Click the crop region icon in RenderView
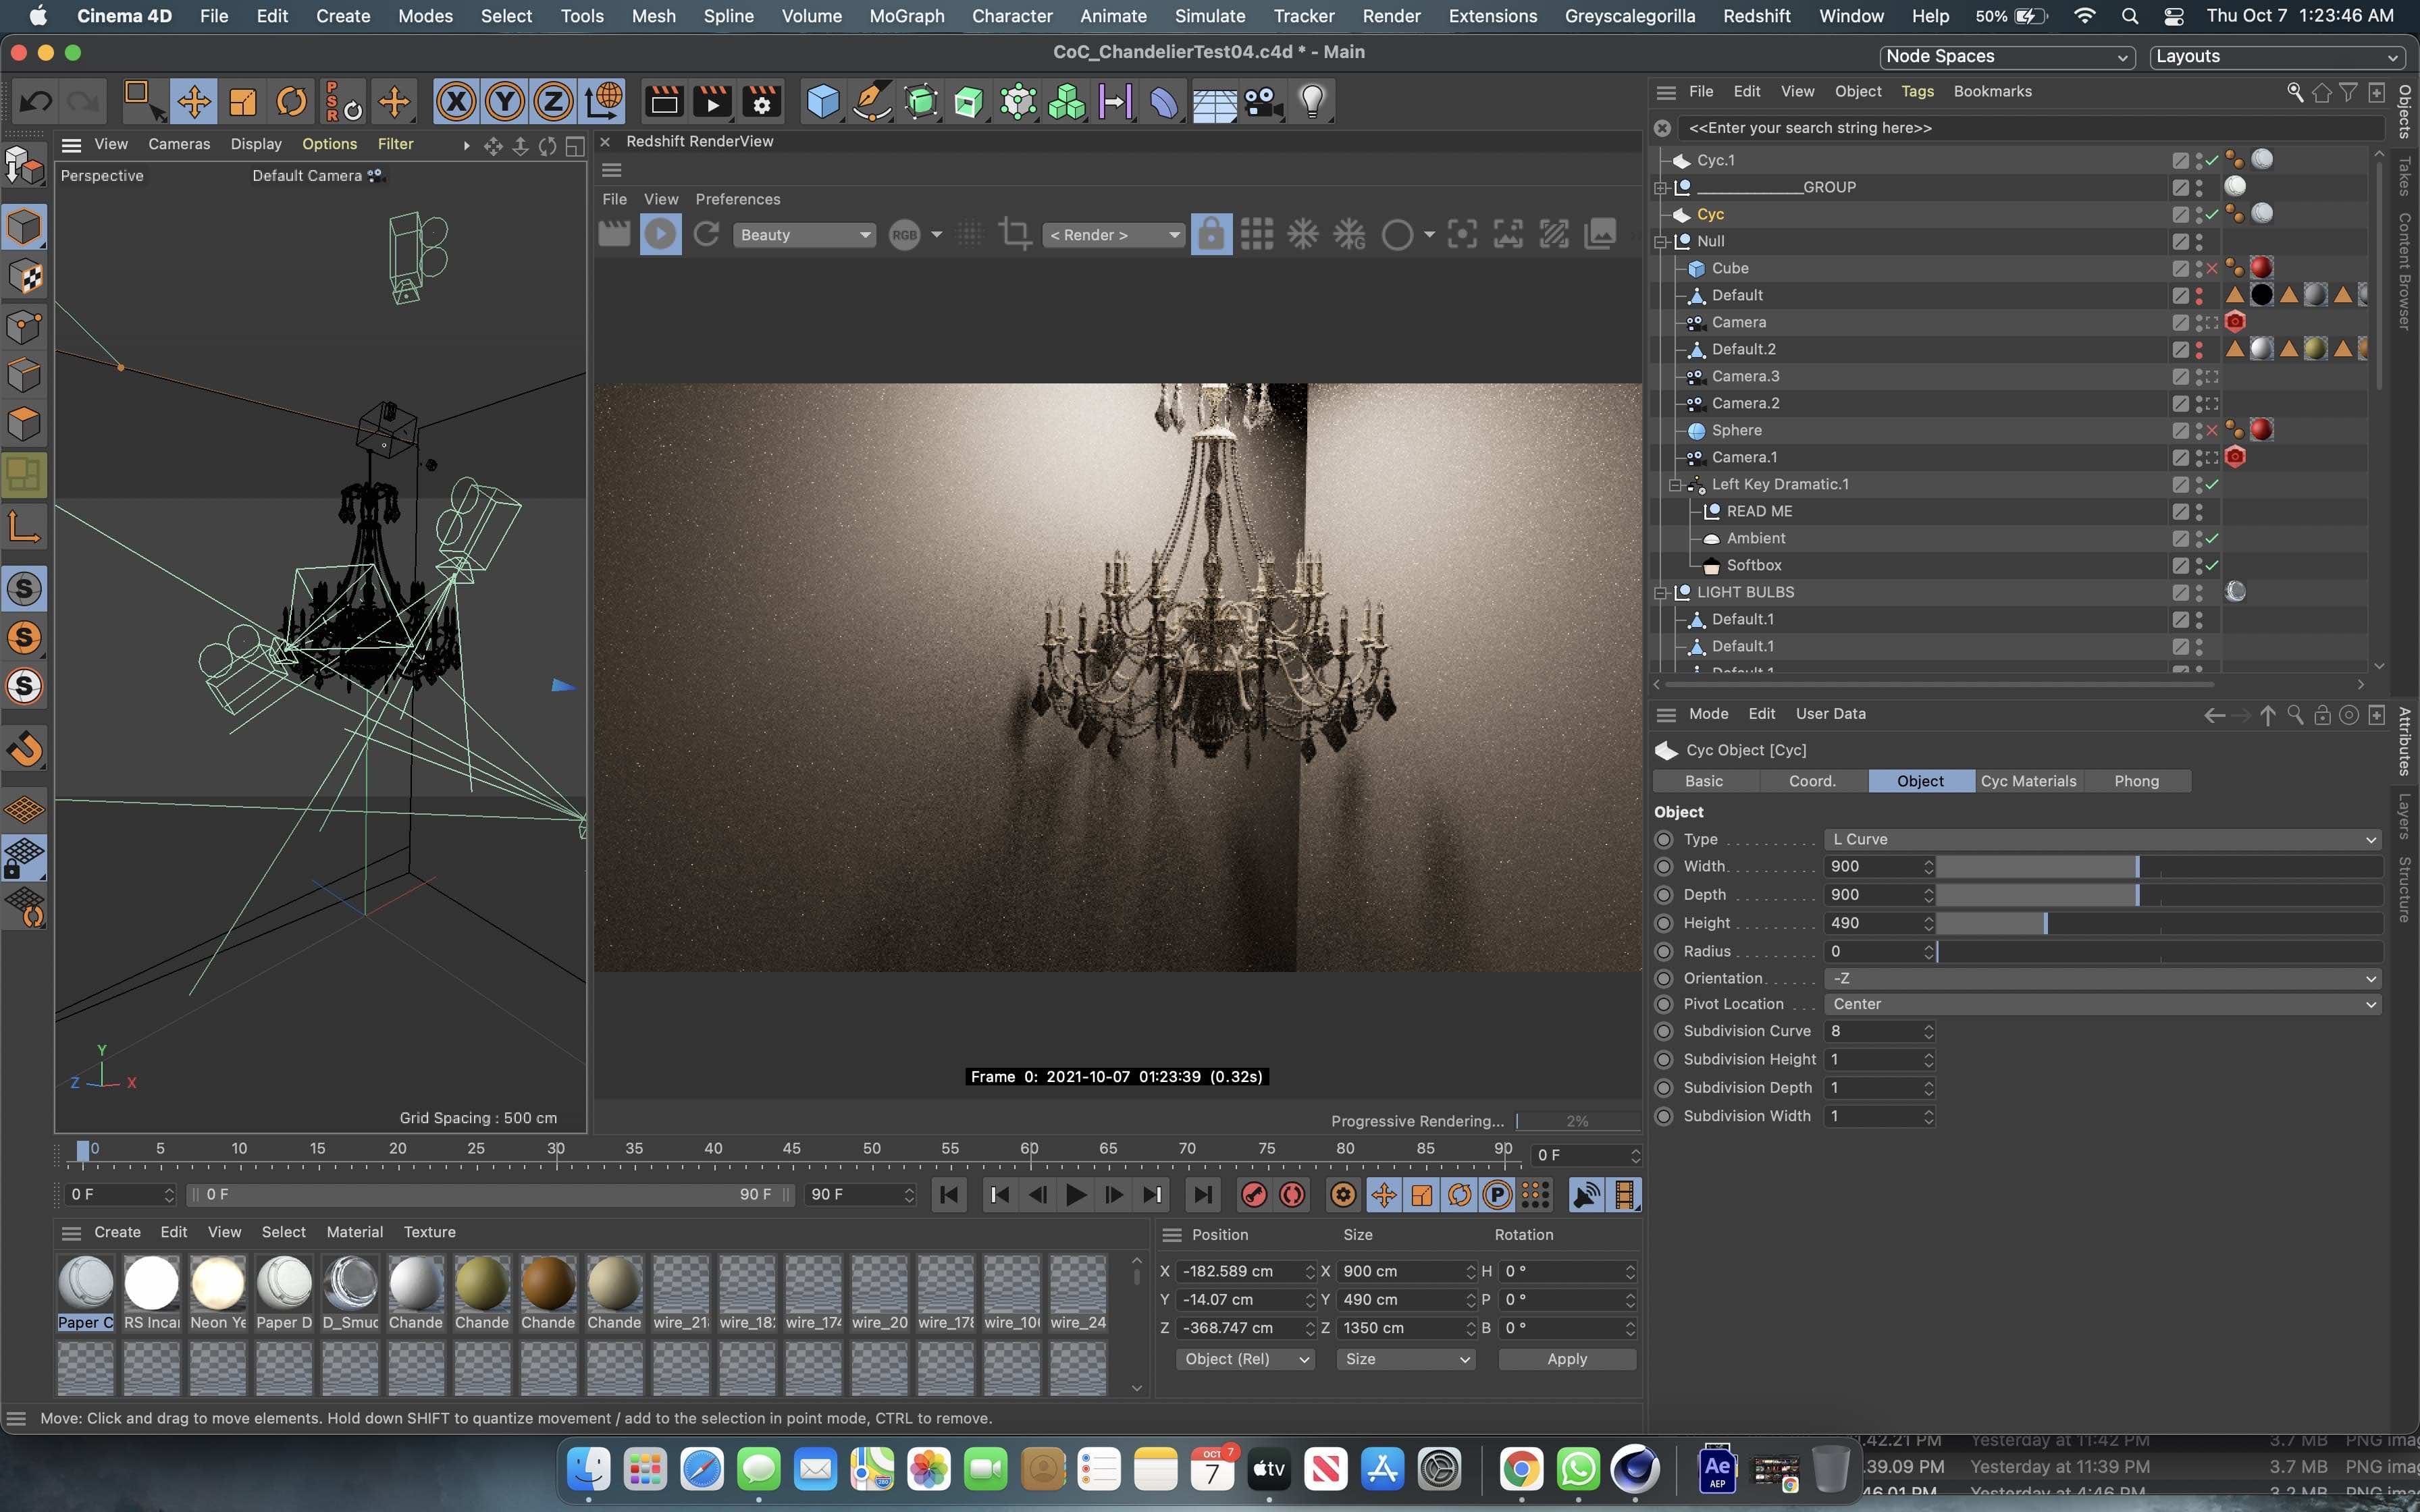The height and width of the screenshot is (1512, 2420). [x=1015, y=235]
